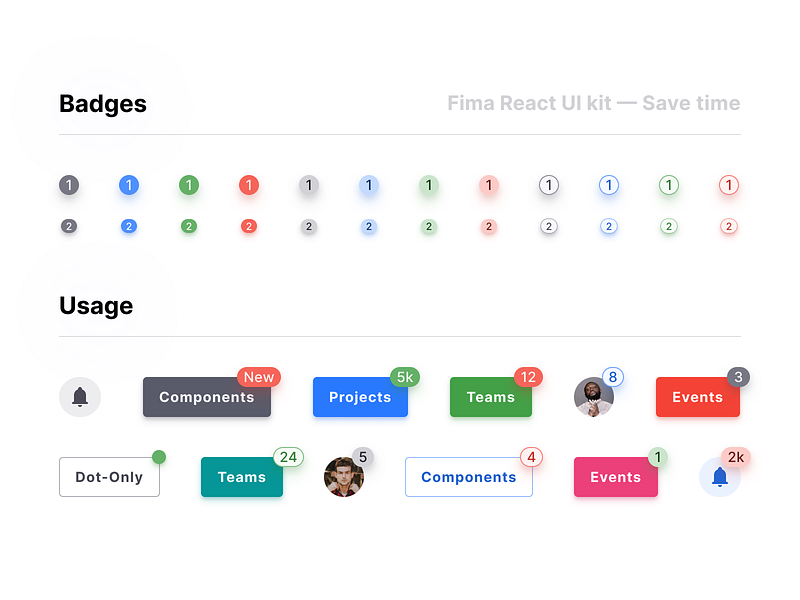The height and width of the screenshot is (600, 800).
Task: Click the green outlined badge numbered 1
Action: [668, 185]
